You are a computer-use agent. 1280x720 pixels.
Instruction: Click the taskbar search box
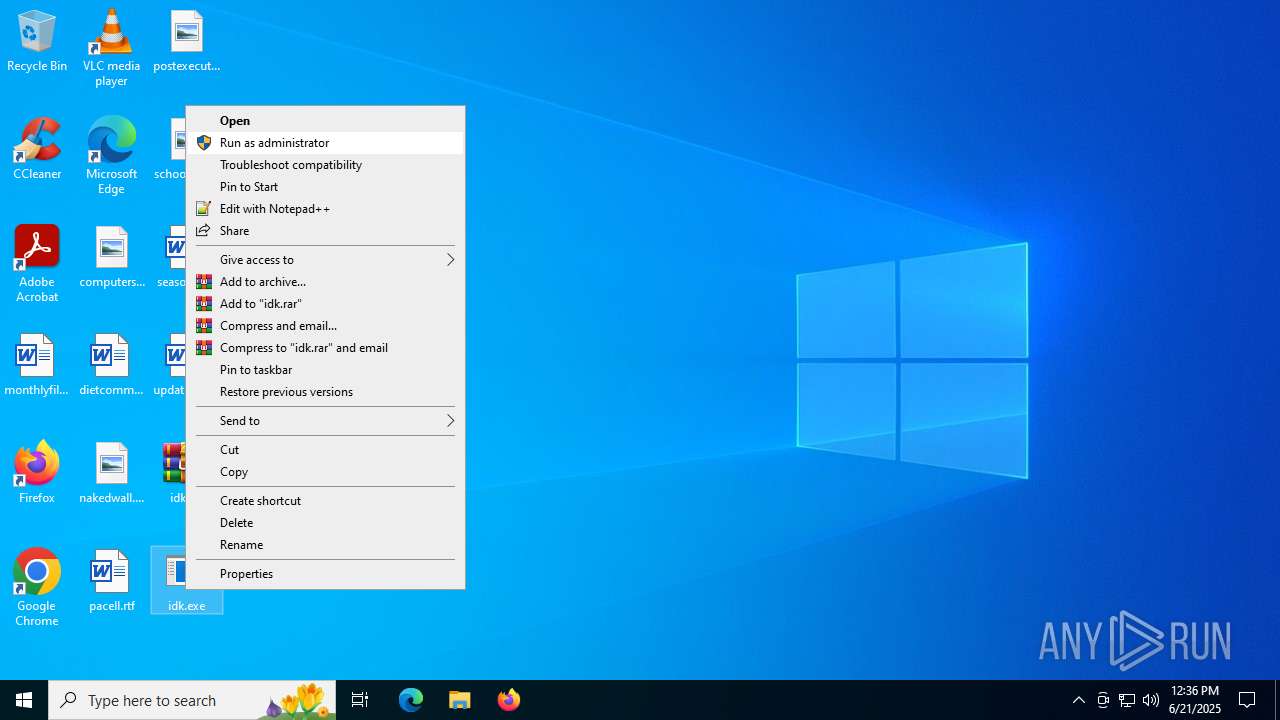(192, 700)
